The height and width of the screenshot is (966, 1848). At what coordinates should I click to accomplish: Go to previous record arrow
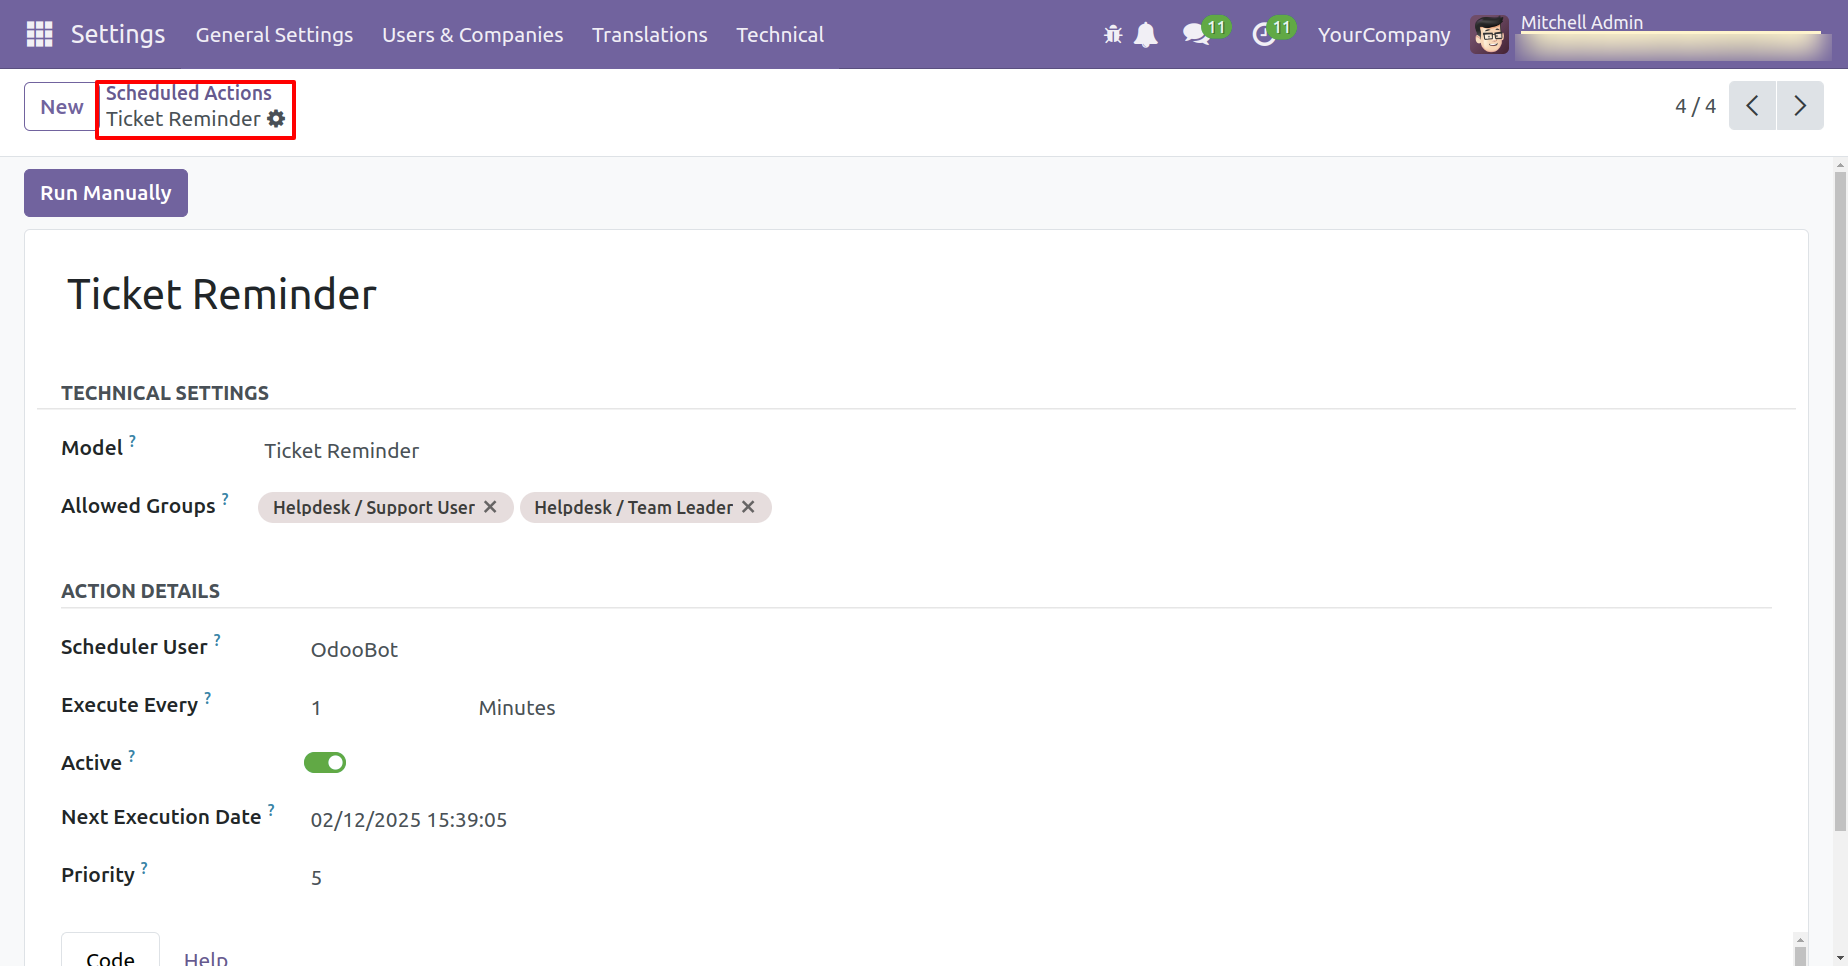tap(1752, 106)
